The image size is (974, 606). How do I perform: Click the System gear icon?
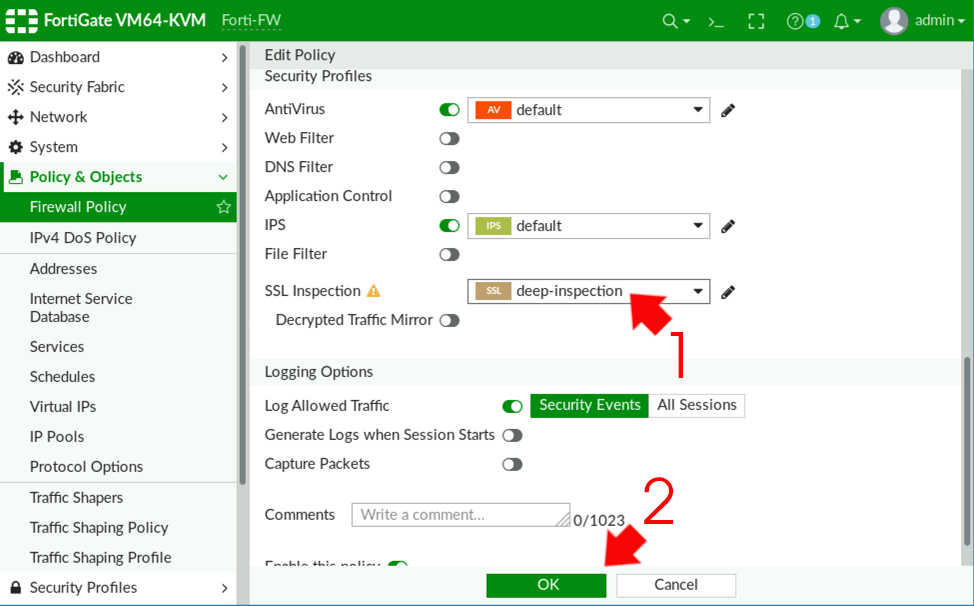coord(16,147)
